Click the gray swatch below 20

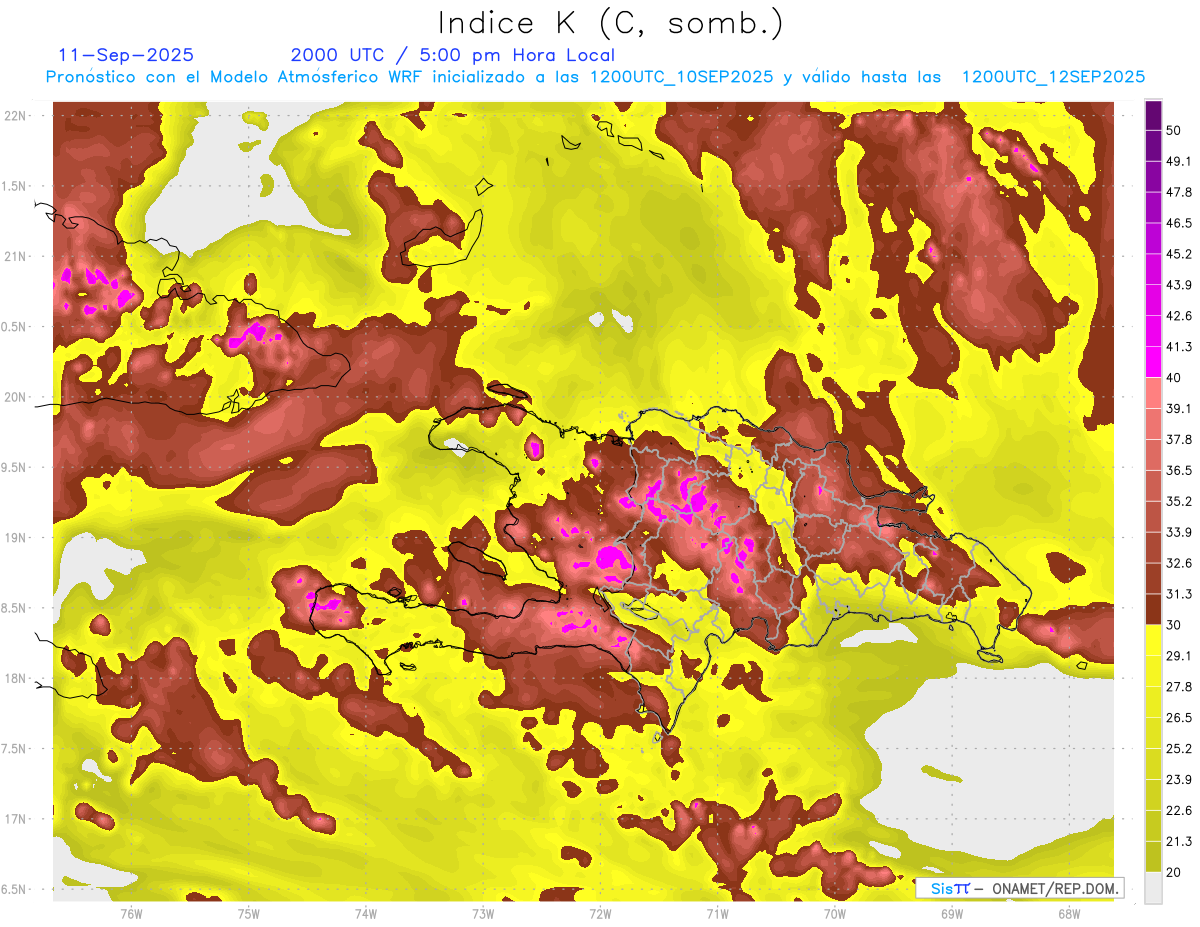click(1153, 888)
